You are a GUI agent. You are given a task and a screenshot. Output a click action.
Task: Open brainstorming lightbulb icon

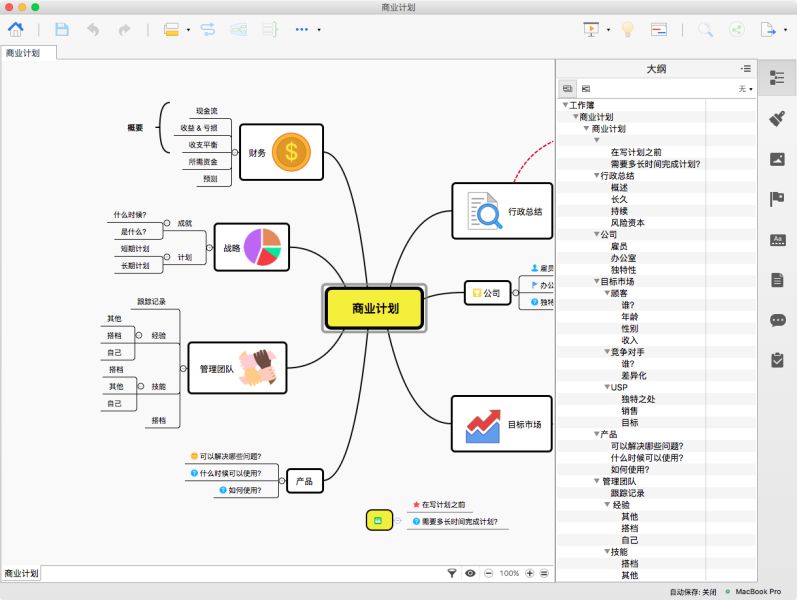point(628,29)
